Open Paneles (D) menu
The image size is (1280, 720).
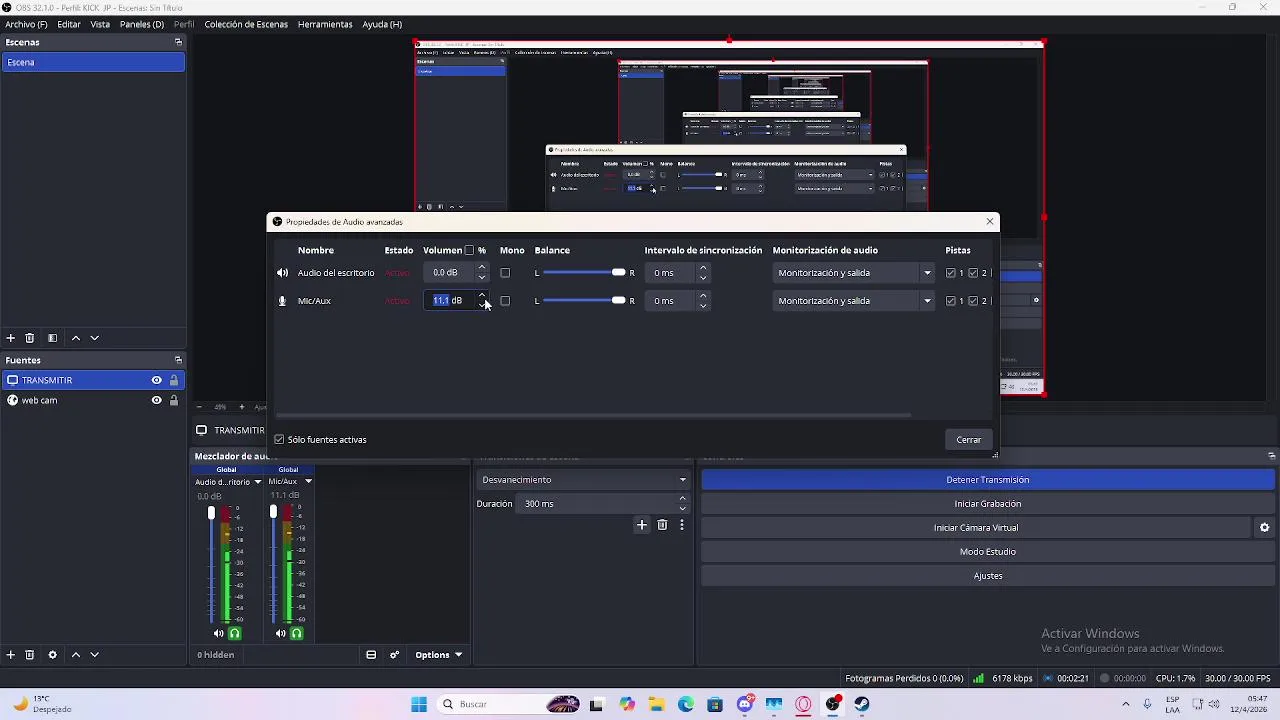tap(142, 24)
